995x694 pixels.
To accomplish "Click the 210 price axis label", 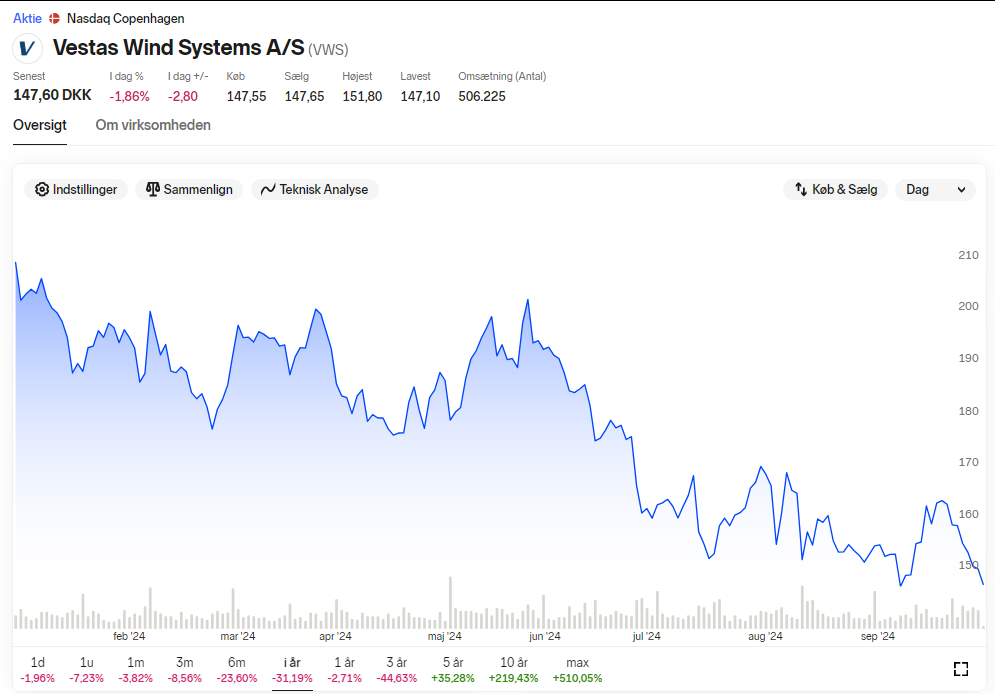I will (x=968, y=255).
